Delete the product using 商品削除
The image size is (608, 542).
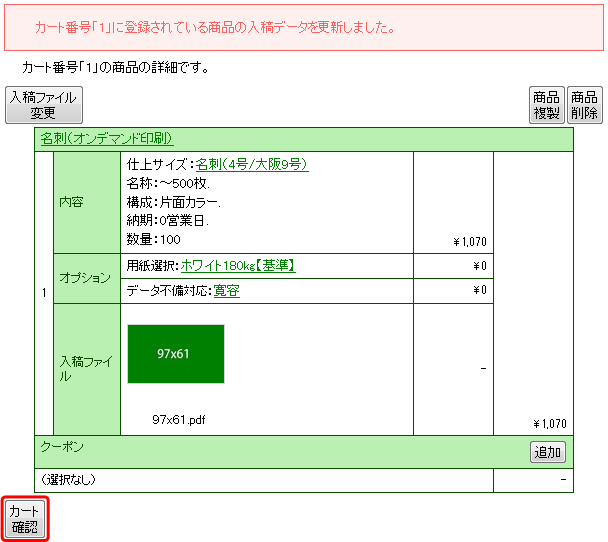(x=584, y=105)
